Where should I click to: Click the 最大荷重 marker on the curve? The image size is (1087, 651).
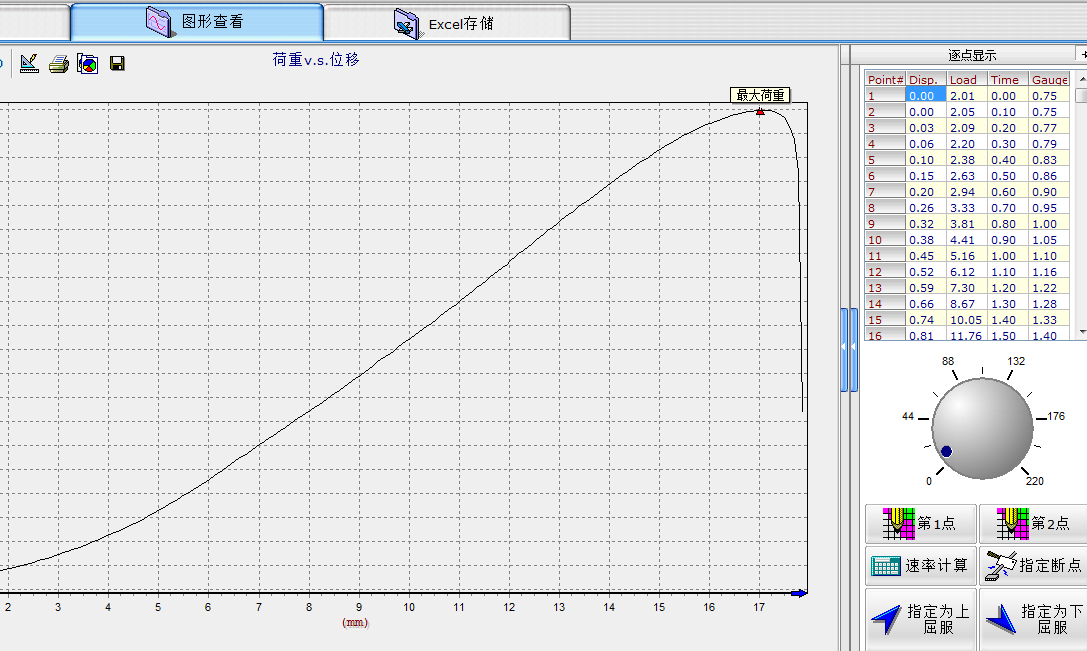pyautogui.click(x=760, y=111)
